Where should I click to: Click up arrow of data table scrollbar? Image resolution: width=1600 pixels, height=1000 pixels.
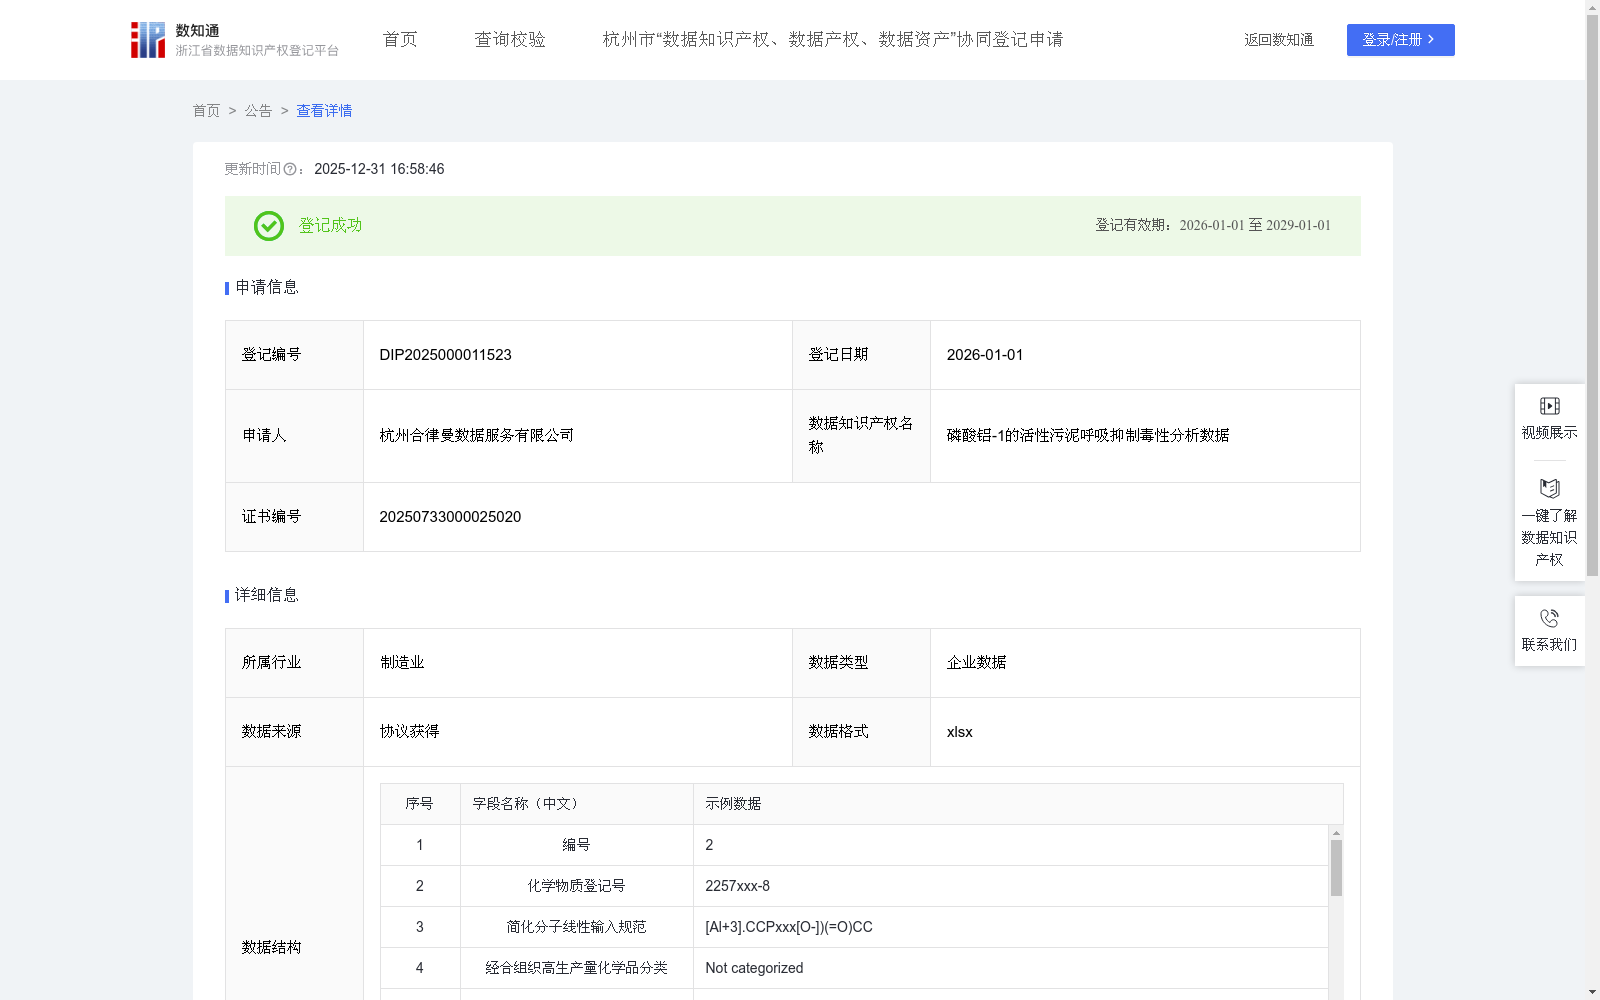pyautogui.click(x=1336, y=833)
